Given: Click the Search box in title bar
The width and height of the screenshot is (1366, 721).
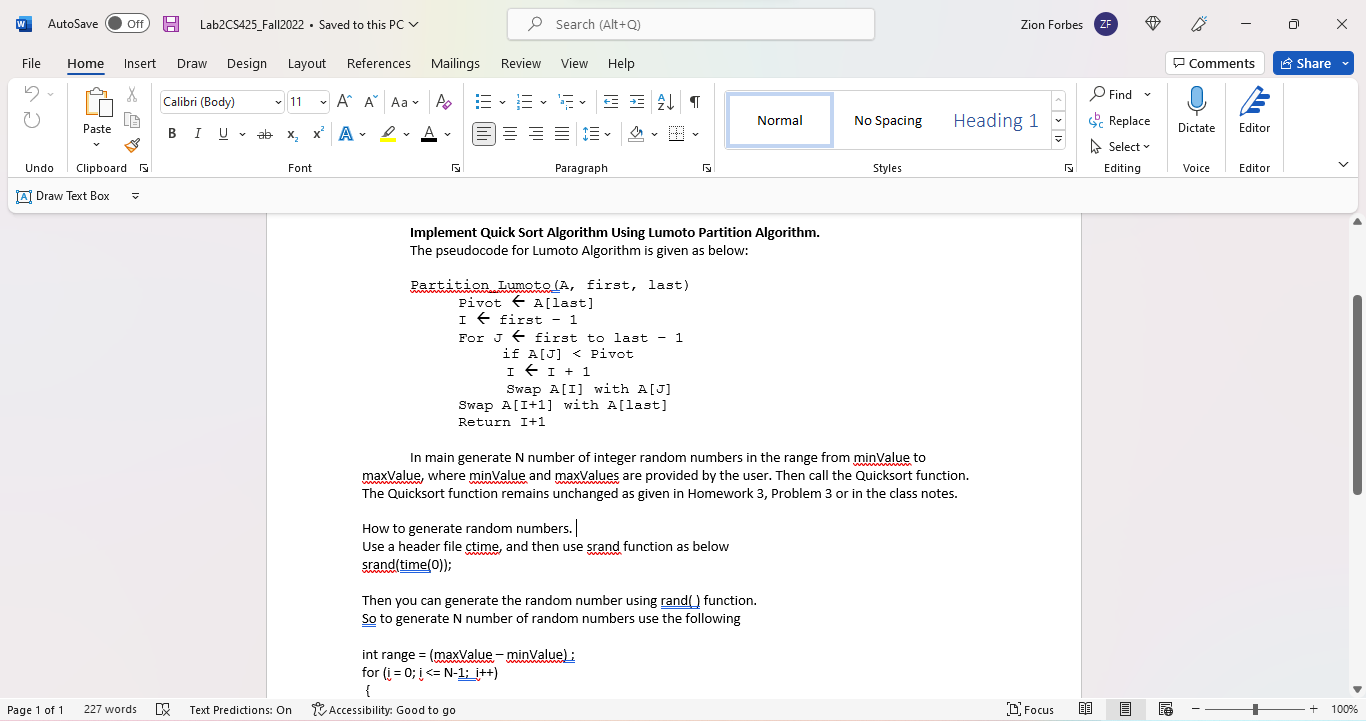Looking at the screenshot, I should tap(690, 24).
